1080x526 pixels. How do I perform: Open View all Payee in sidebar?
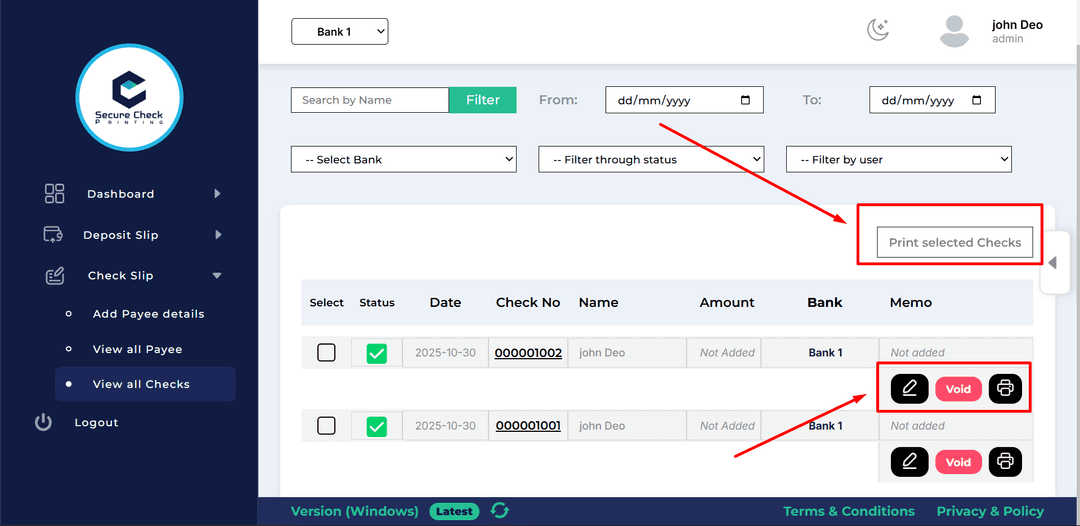click(137, 349)
